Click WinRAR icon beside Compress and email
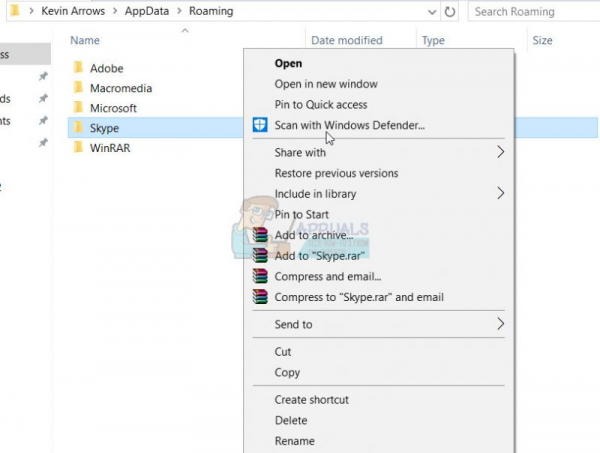This screenshot has width=600, height=453. (x=260, y=276)
